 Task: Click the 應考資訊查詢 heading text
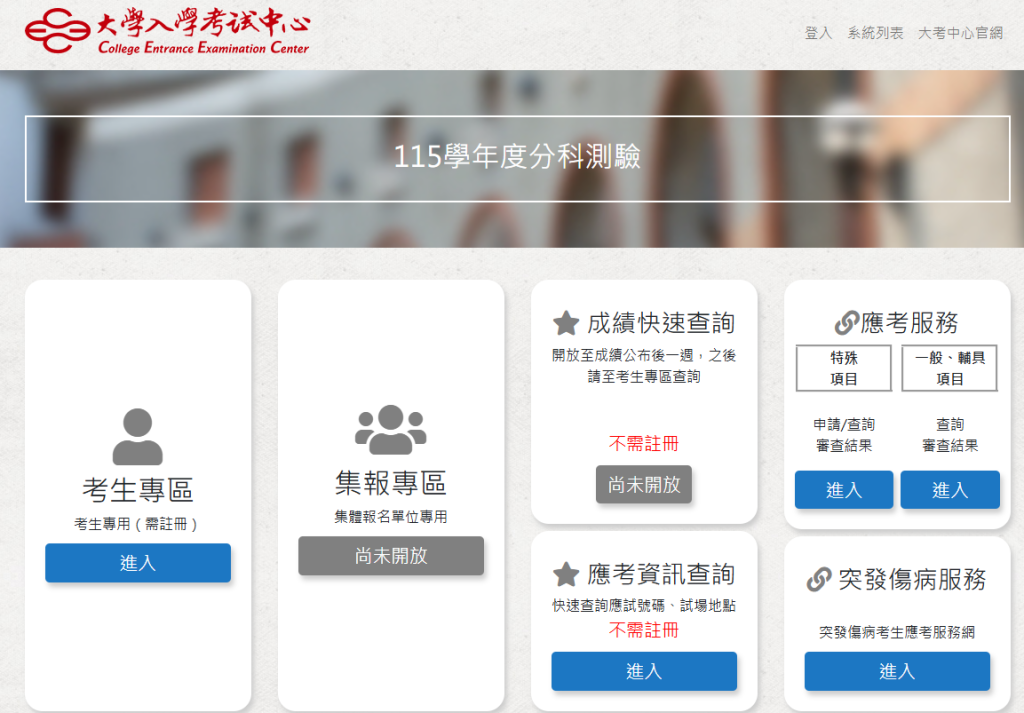click(661, 575)
